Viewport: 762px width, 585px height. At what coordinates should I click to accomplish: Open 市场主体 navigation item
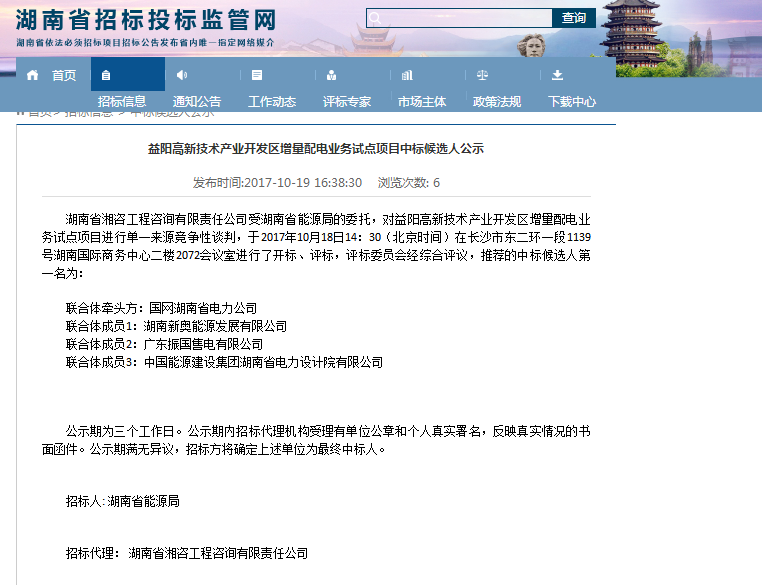pos(422,101)
